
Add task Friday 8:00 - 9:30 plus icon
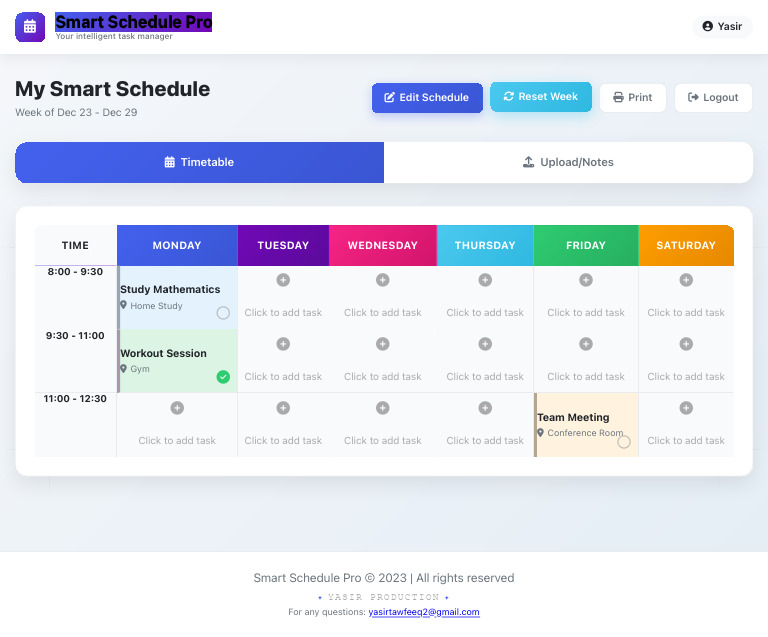coord(586,280)
